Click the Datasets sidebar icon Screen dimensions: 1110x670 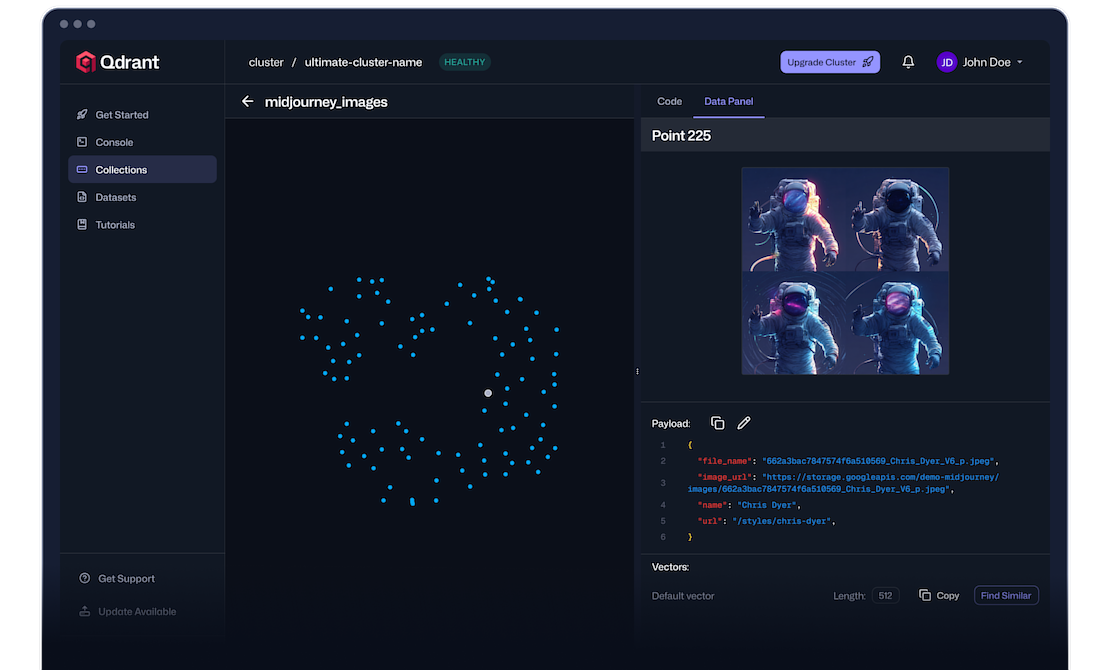[83, 197]
